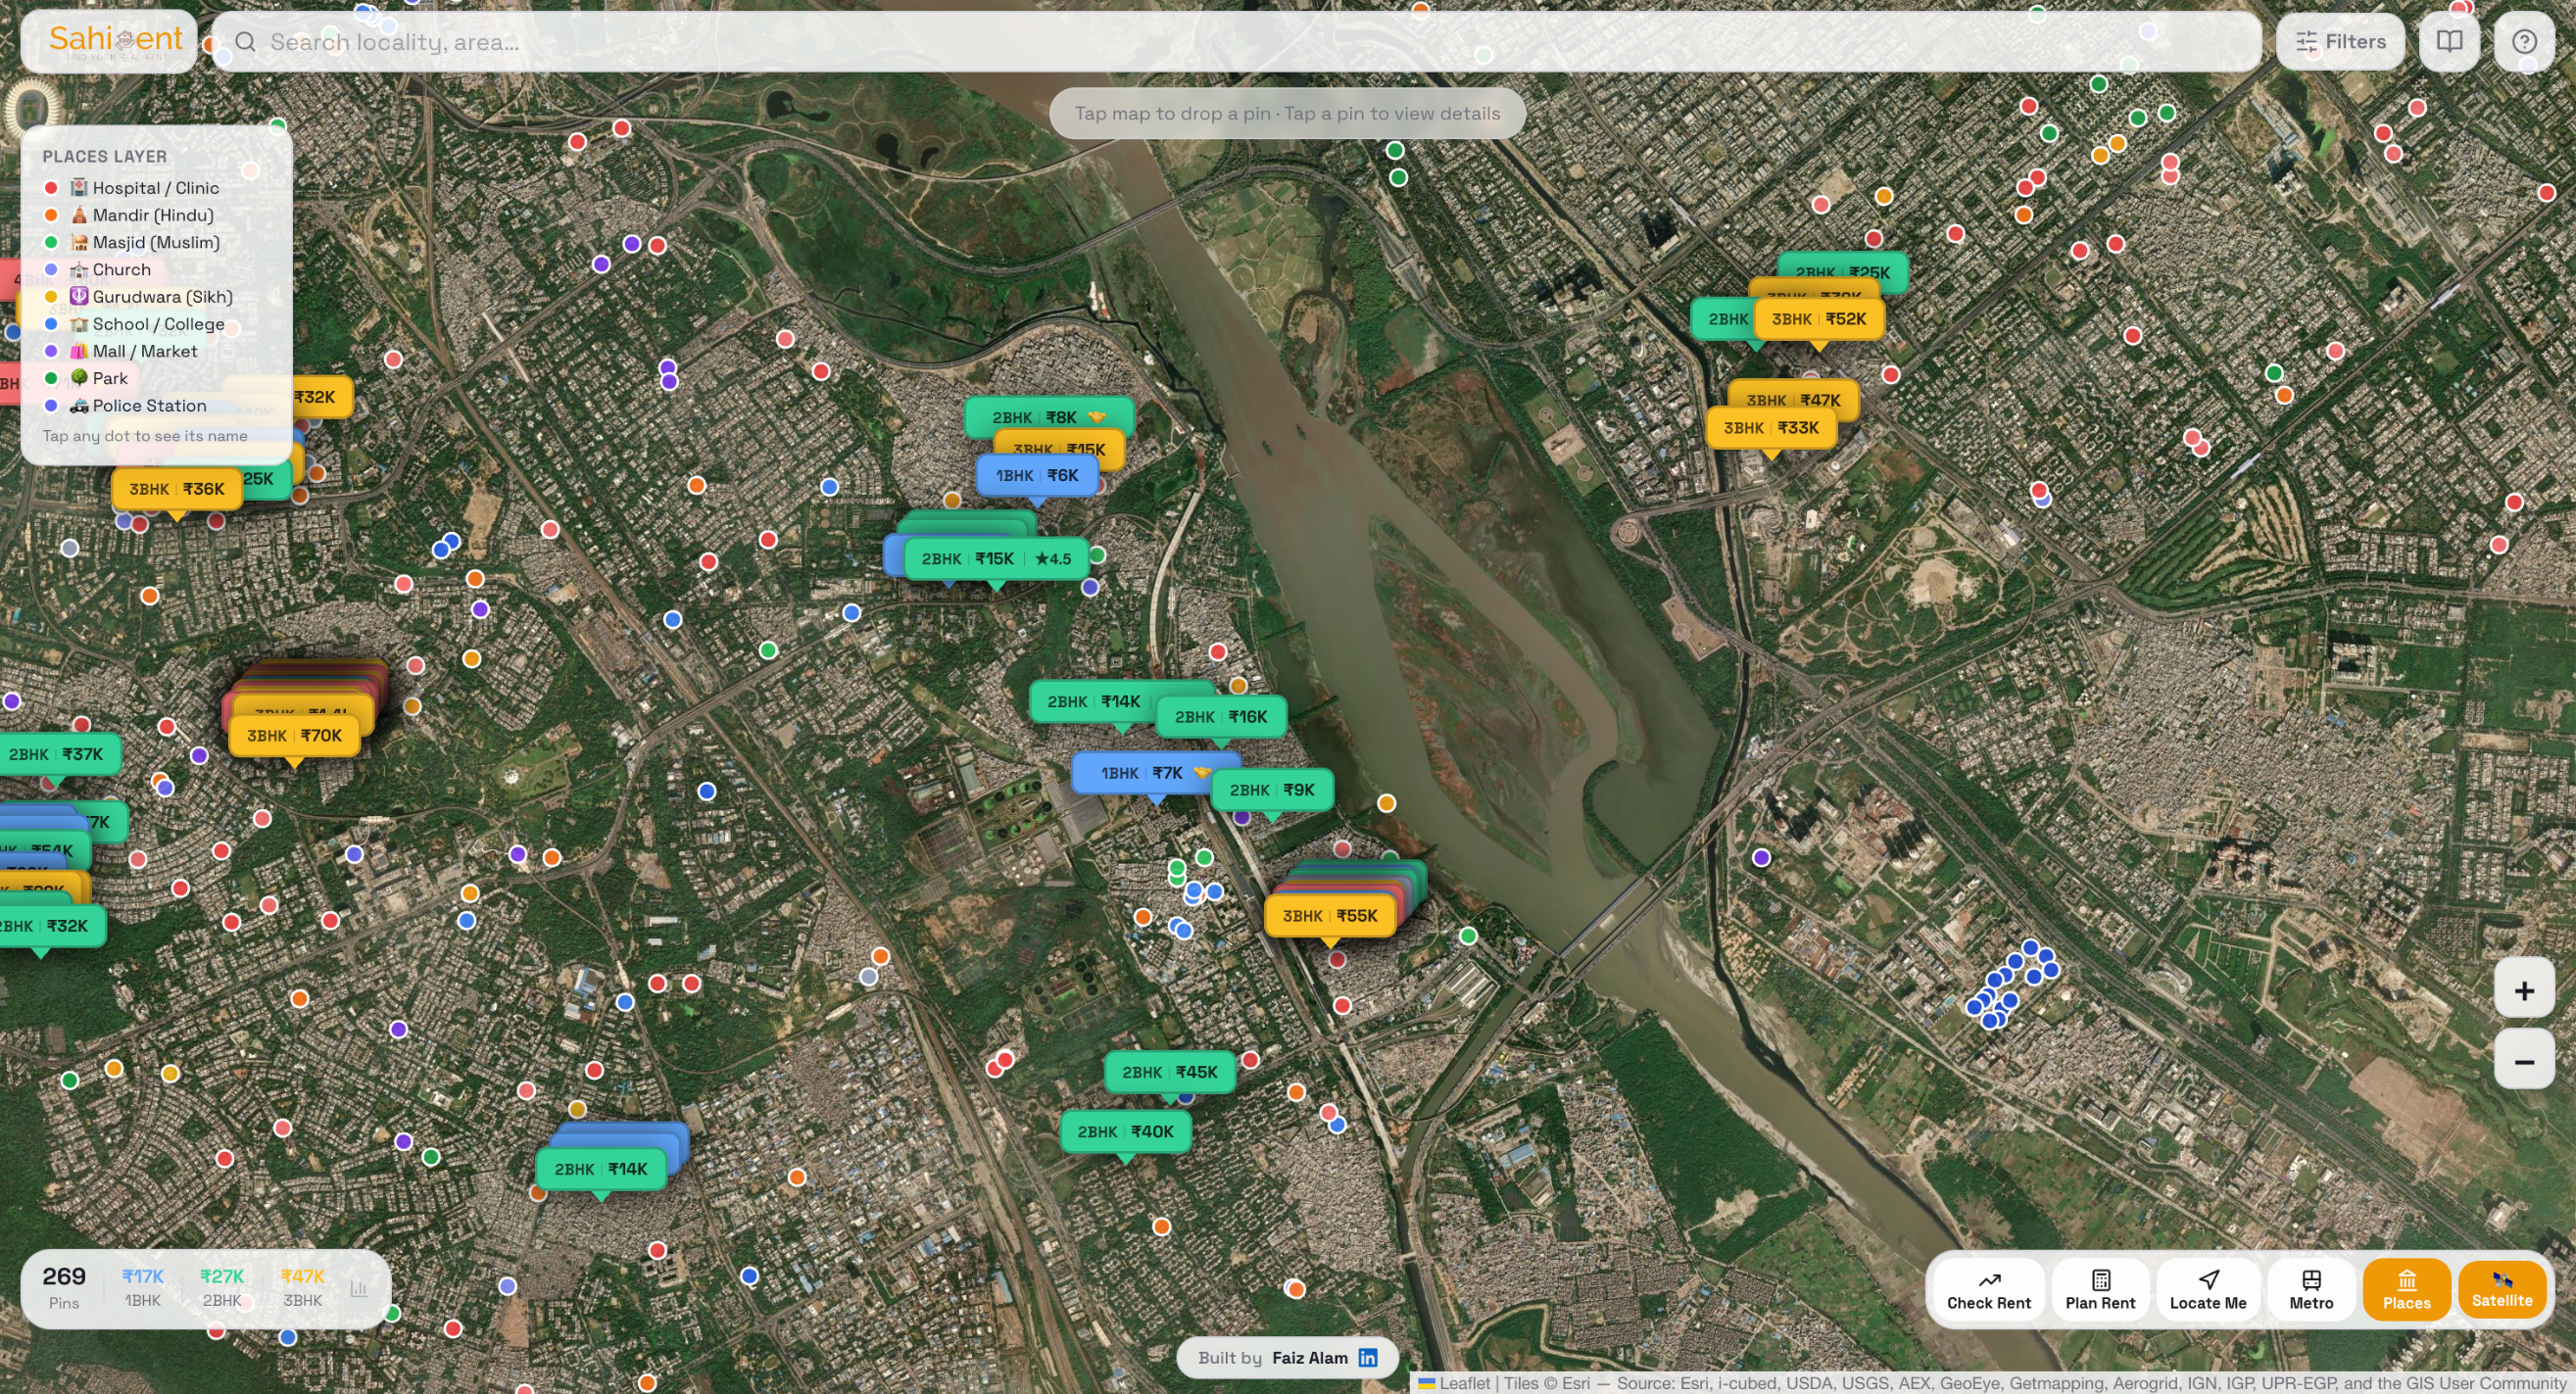The image size is (2576, 1394).
Task: Open the Filters panel
Action: coord(2339,42)
